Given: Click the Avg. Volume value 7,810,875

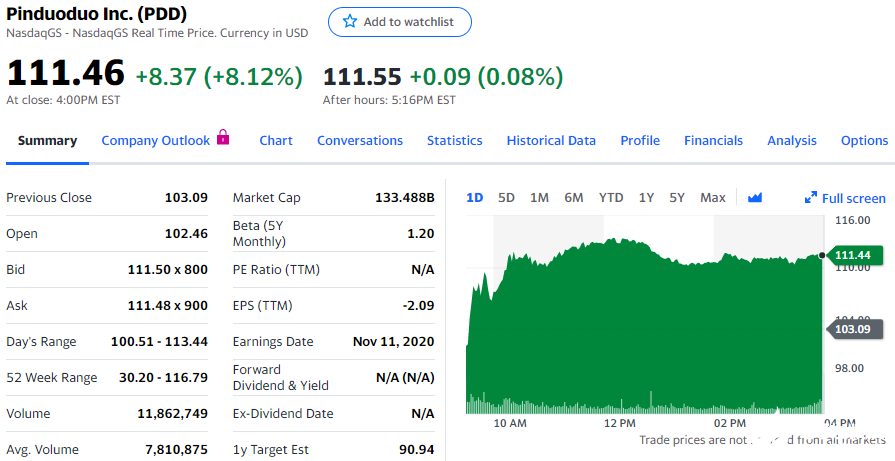Looking at the screenshot, I should pyautogui.click(x=176, y=449).
